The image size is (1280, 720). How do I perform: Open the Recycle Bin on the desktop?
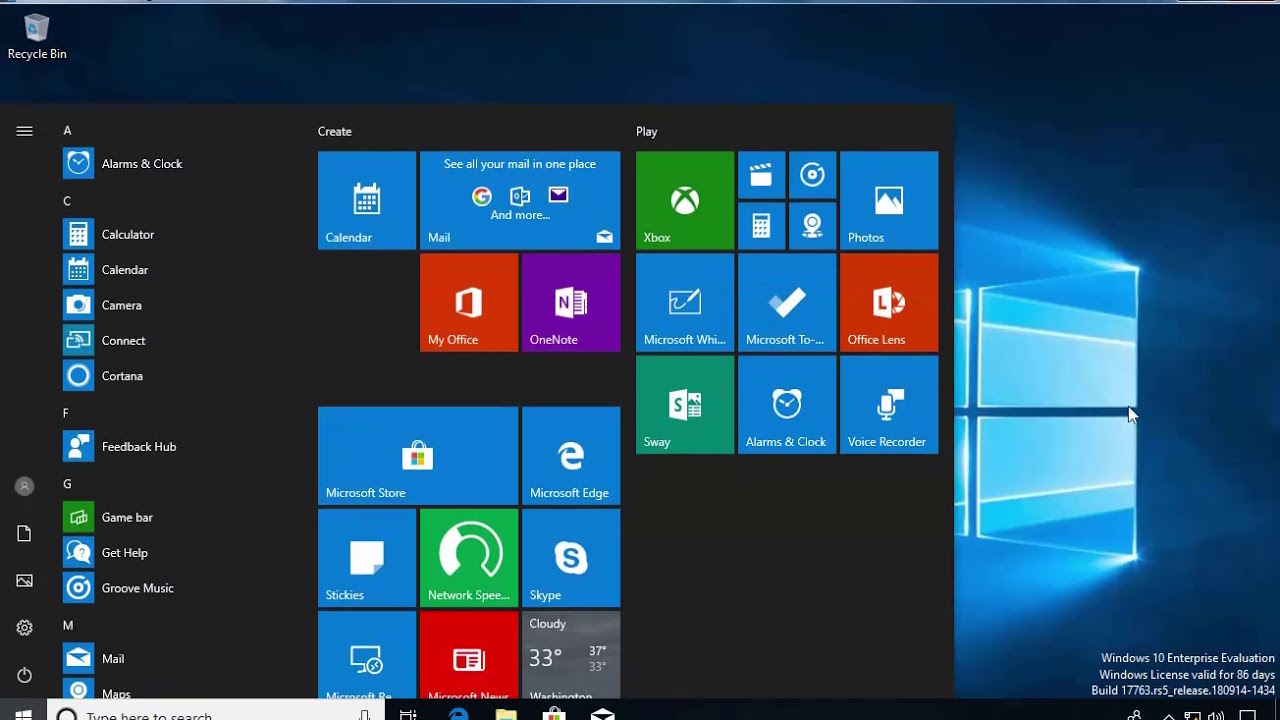(37, 38)
